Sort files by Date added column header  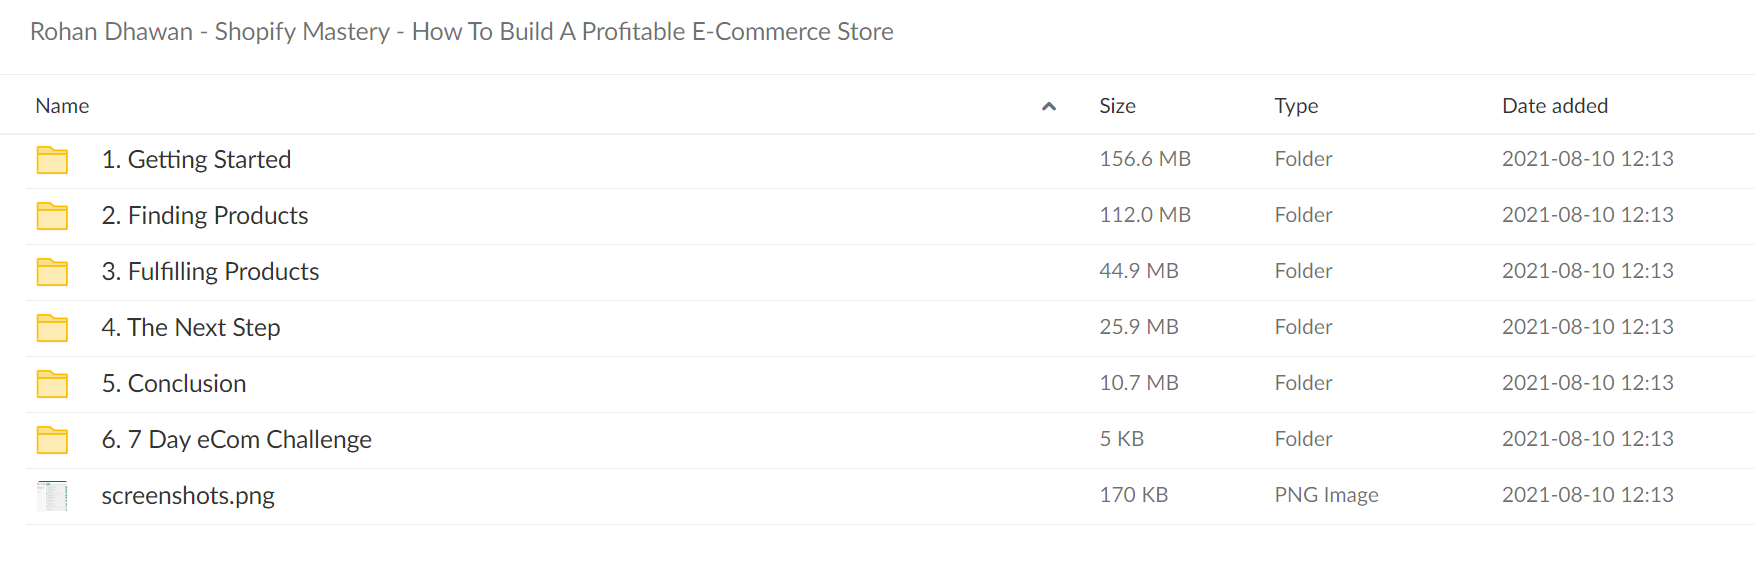point(1555,106)
